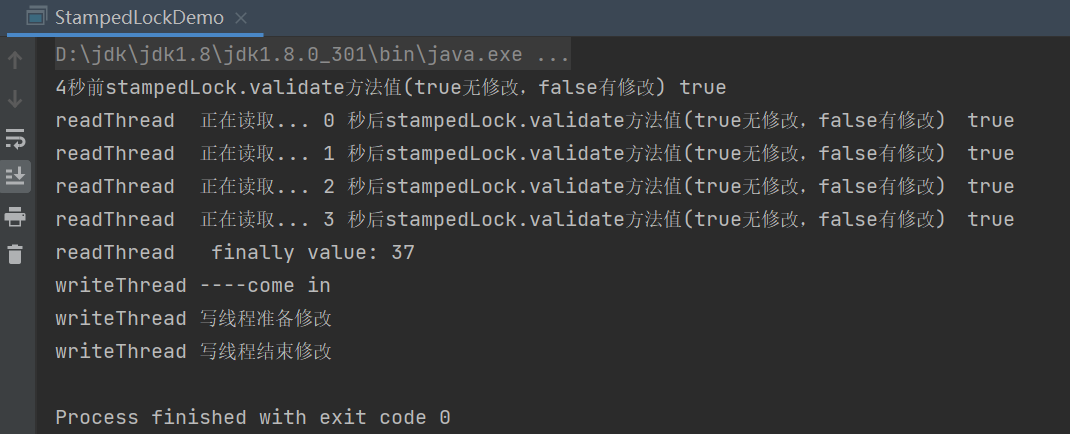Toggle soft-wrap for console output

click(15, 137)
